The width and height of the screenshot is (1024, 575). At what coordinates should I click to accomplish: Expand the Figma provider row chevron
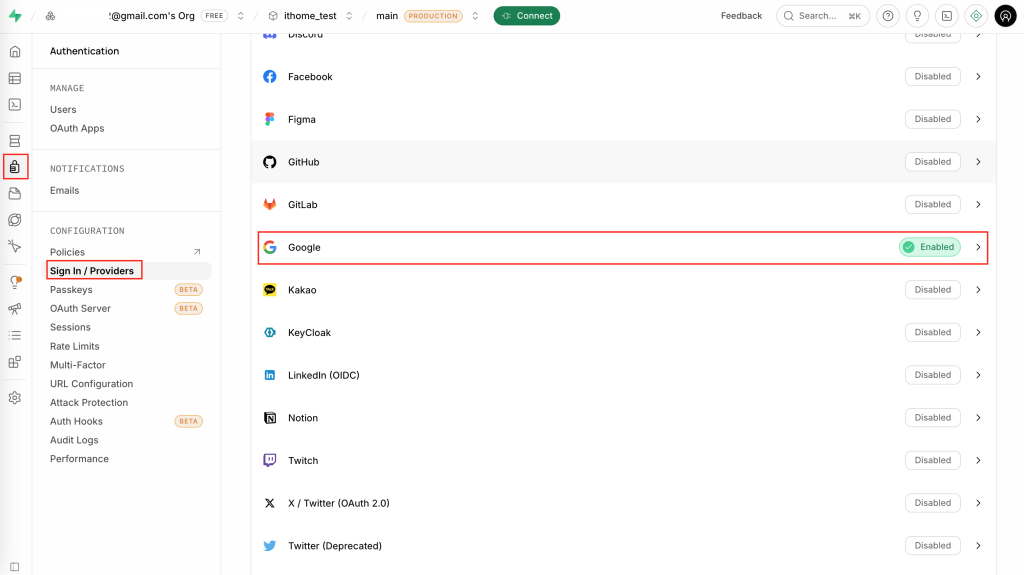(978, 119)
